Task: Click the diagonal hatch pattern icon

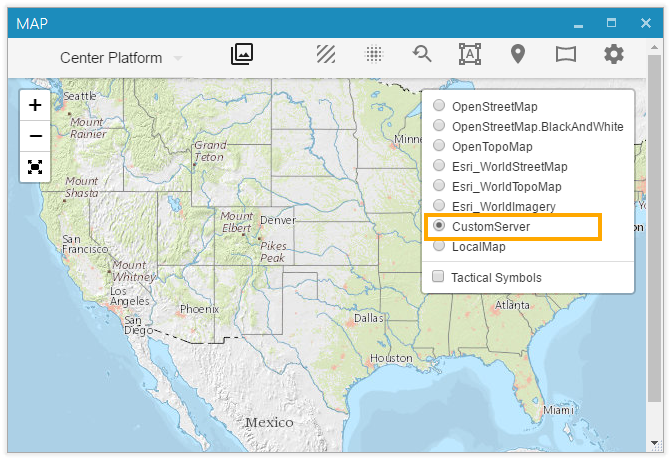Action: tap(326, 54)
